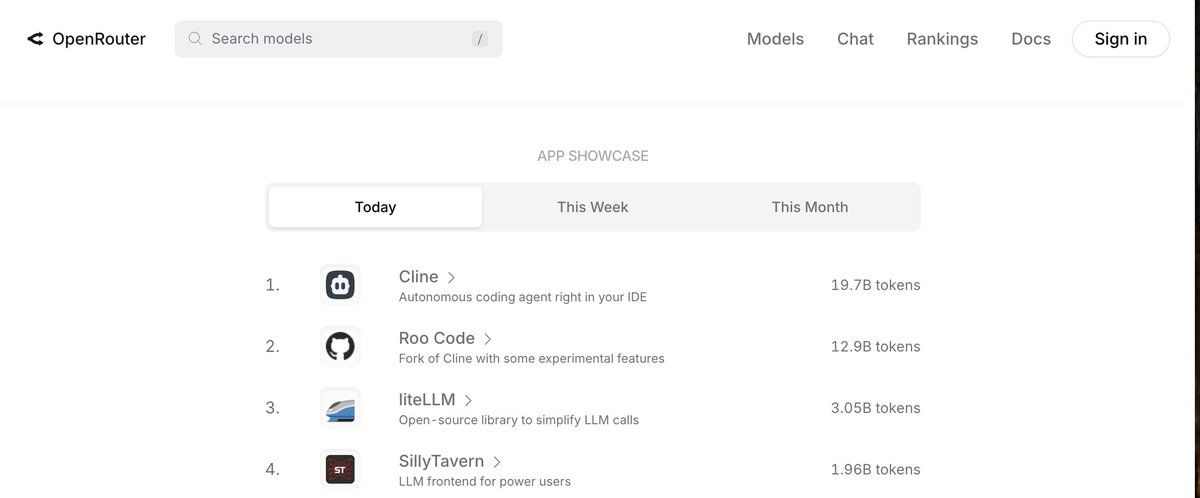The height and width of the screenshot is (498, 1200).
Task: Click "Open-source library to simplify LLM calls"
Action: 518,420
